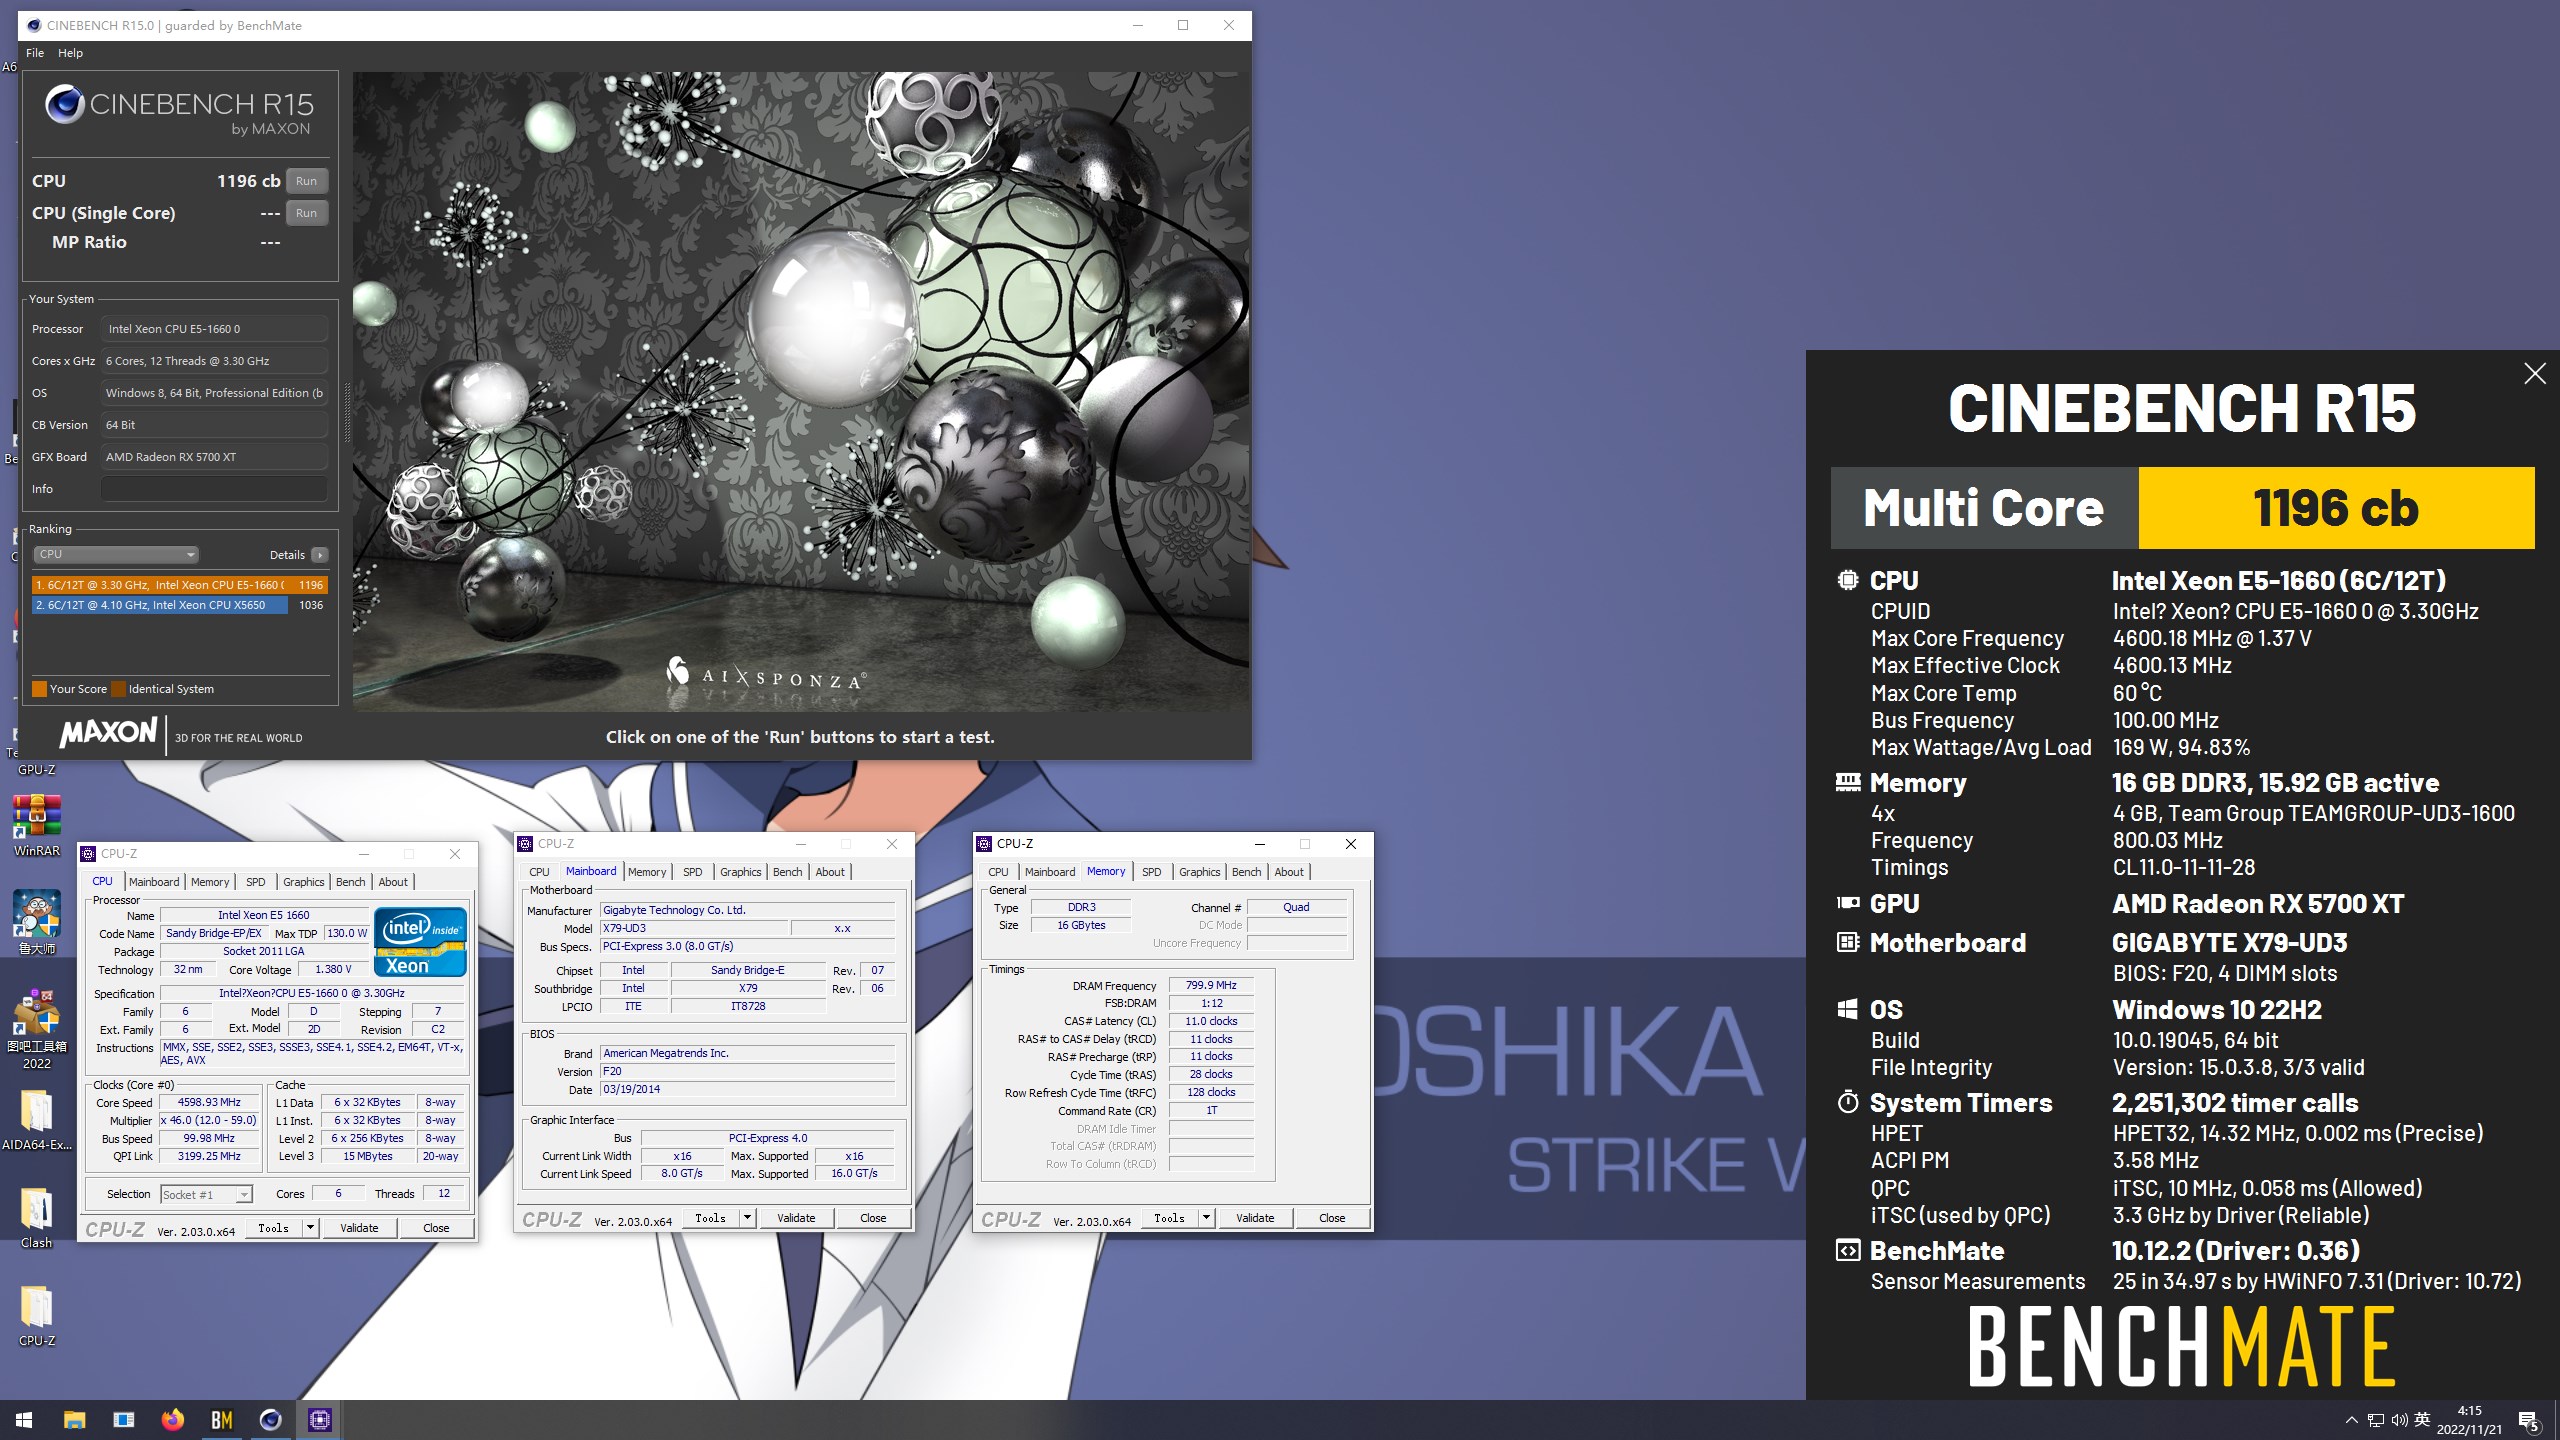Click the network tray icon
This screenshot has height=1440, width=2560.
(2376, 1420)
